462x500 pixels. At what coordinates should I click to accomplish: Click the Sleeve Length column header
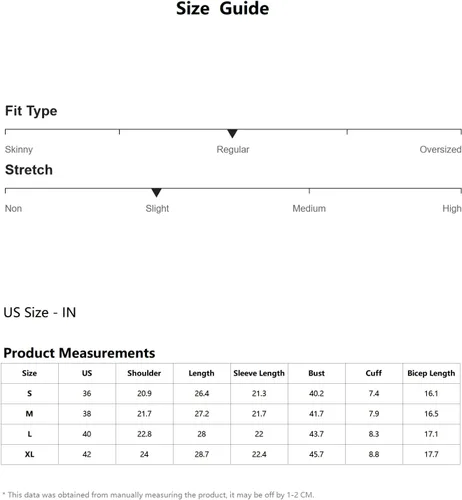click(259, 373)
